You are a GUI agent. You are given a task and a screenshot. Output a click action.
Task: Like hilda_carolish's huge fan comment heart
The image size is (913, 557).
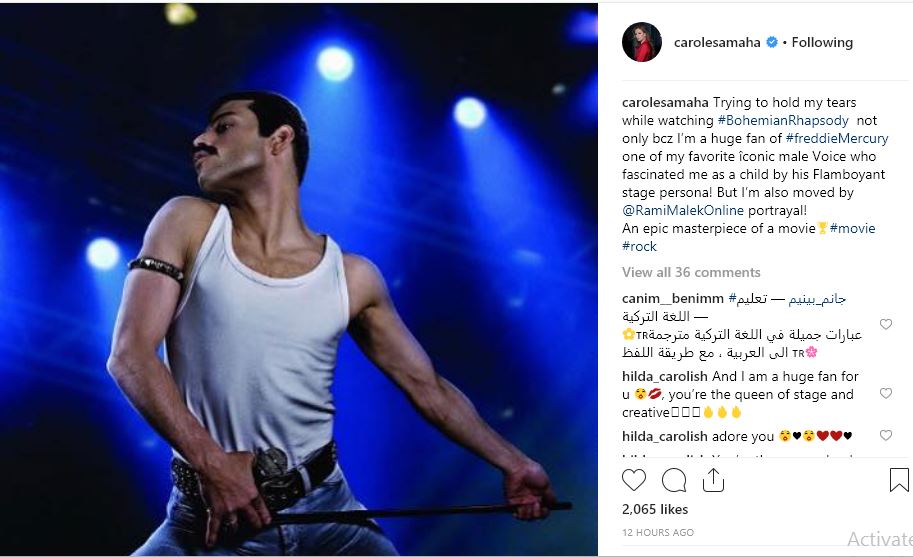(886, 393)
